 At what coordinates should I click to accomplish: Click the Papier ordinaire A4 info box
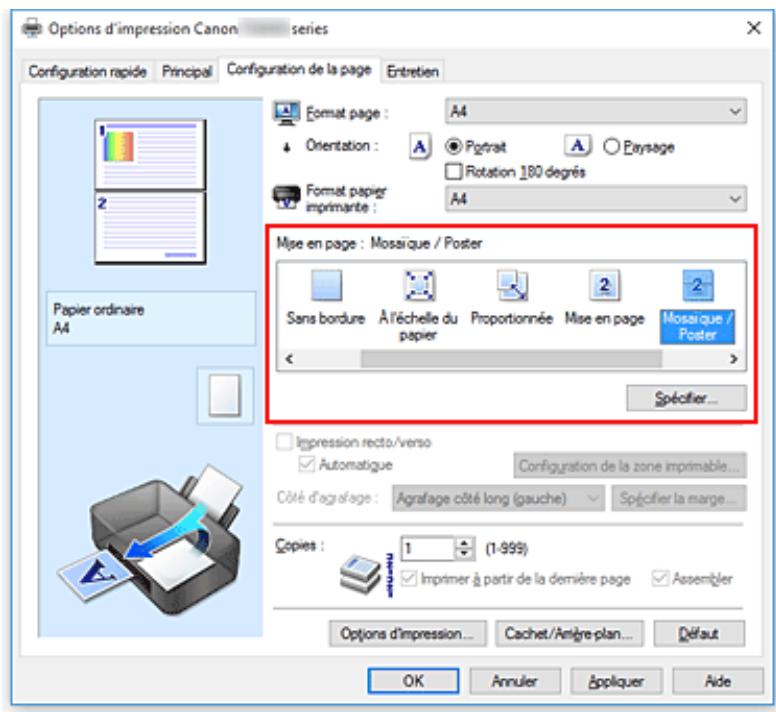click(x=151, y=318)
